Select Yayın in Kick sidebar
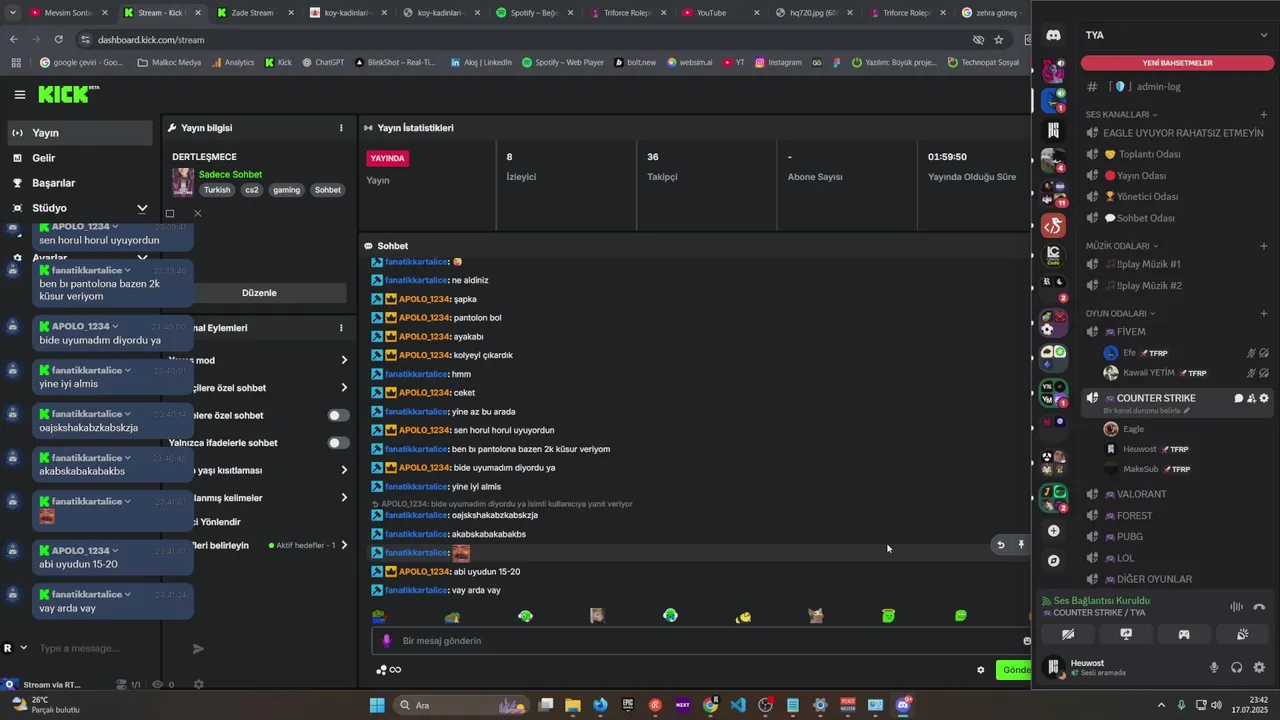The width and height of the screenshot is (1280, 720). coord(80,133)
